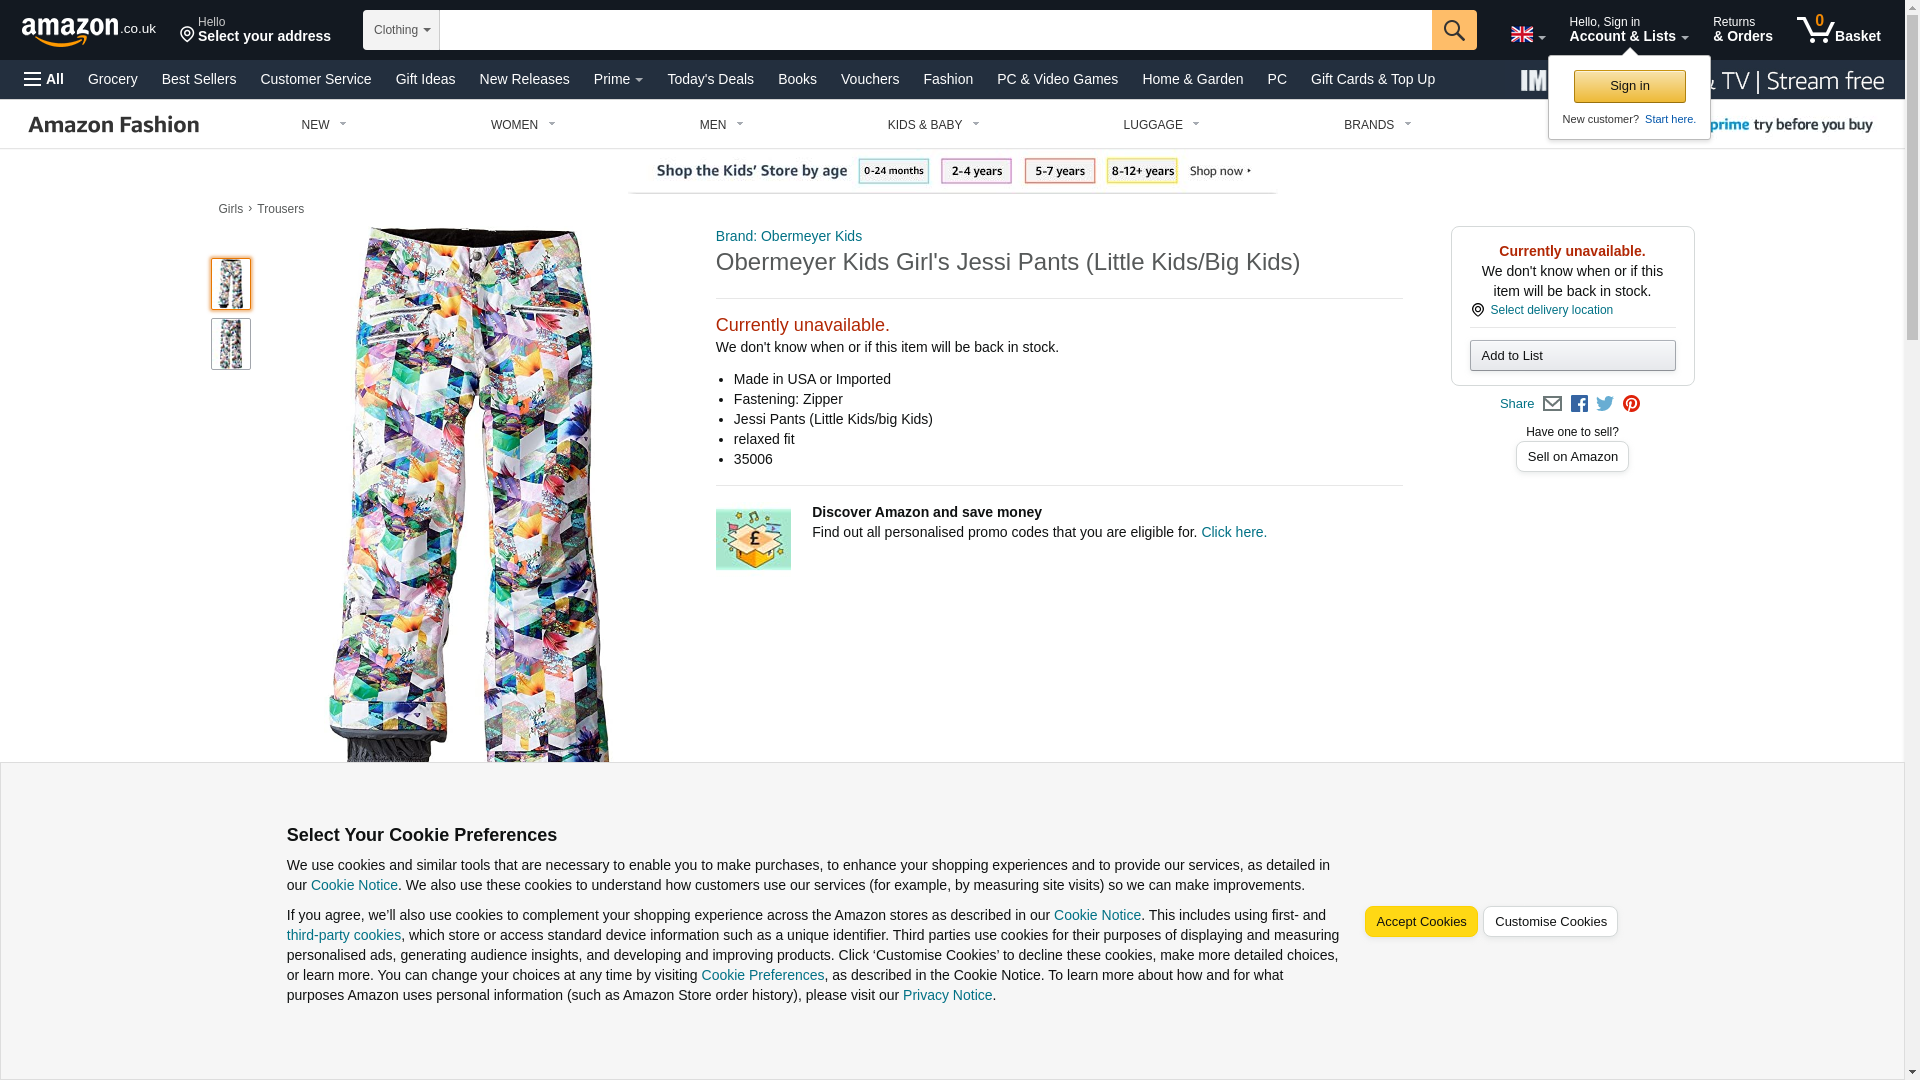Accept Cookies in the cookie banner
This screenshot has width=1920, height=1080.
pyautogui.click(x=1420, y=922)
